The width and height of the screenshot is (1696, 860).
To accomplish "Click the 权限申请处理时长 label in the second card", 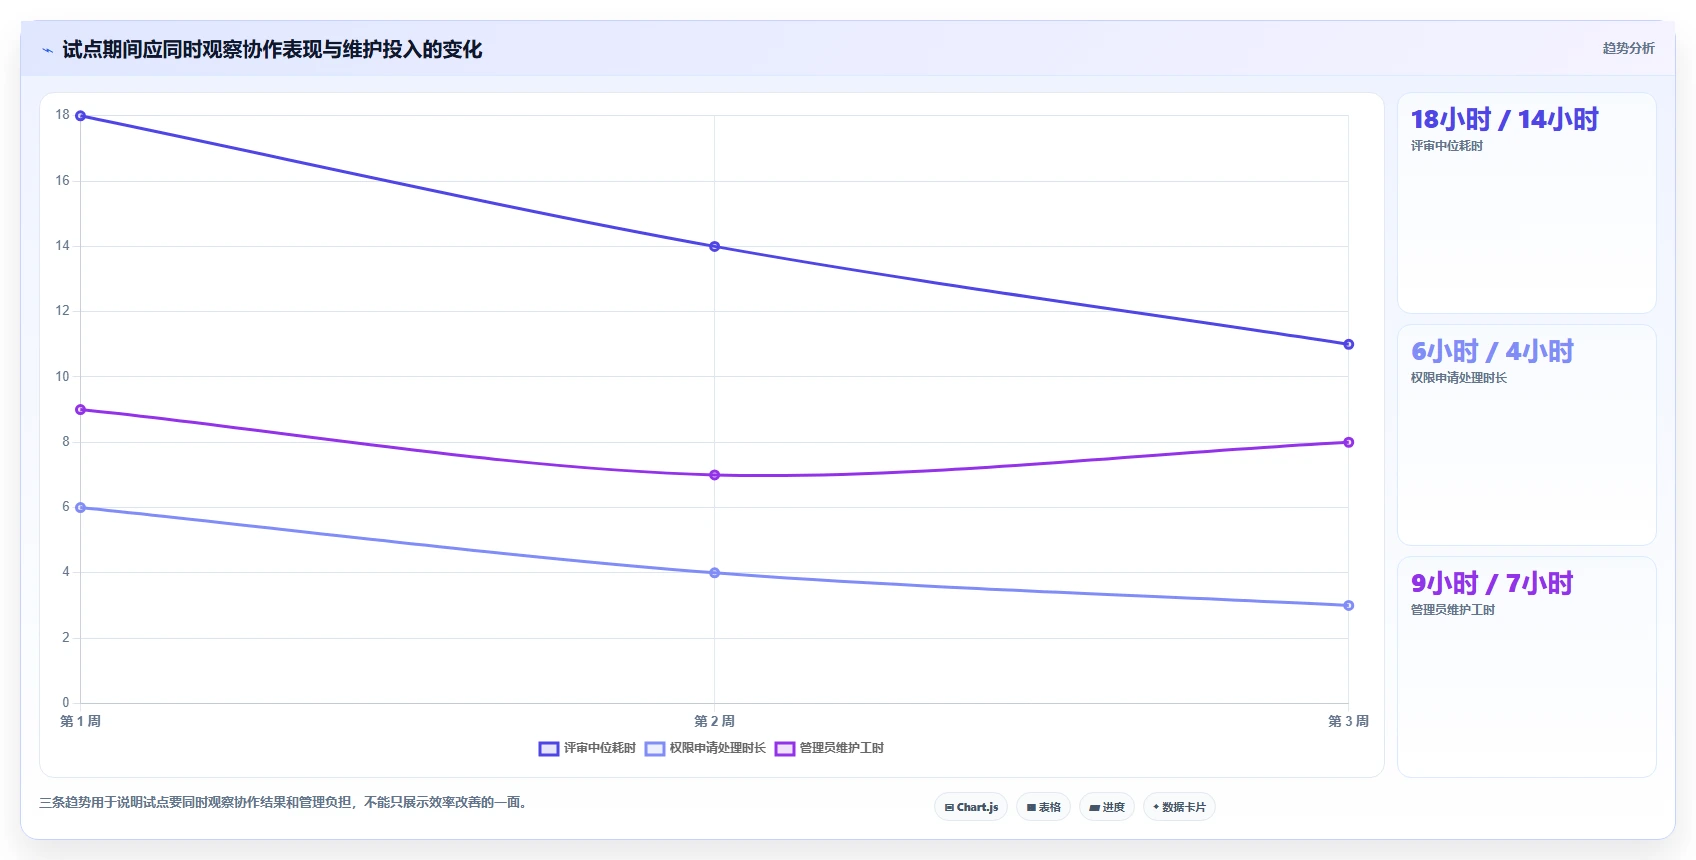I will point(1458,378).
